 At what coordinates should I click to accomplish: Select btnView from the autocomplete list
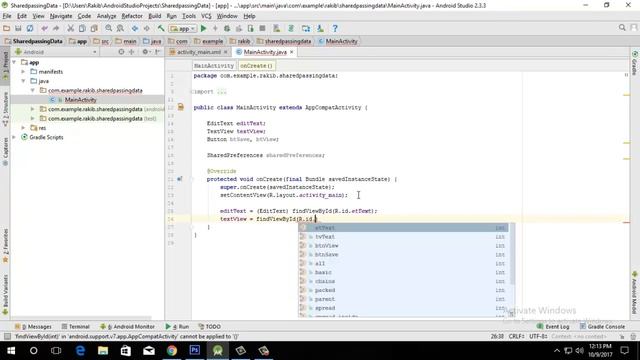click(403, 246)
